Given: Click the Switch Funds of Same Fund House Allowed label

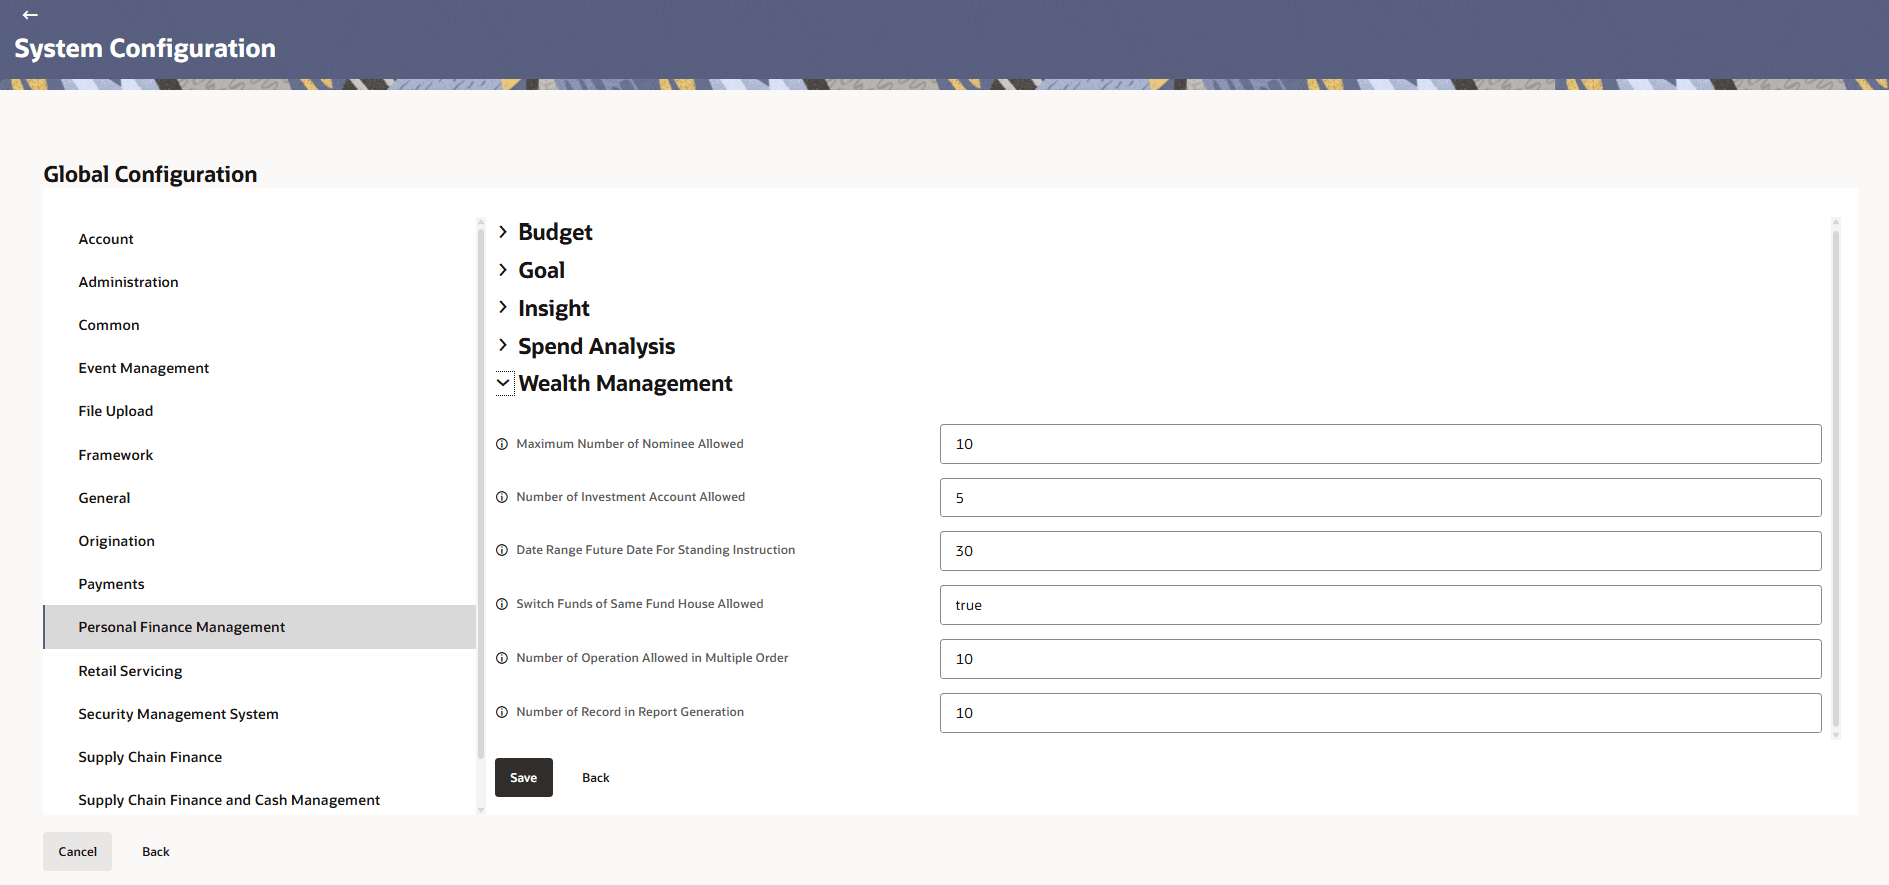Looking at the screenshot, I should (x=640, y=604).
